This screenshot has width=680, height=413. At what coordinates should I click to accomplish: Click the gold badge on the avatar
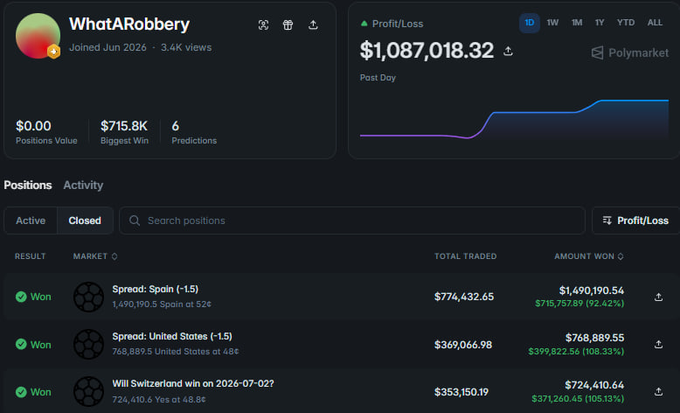[x=53, y=52]
